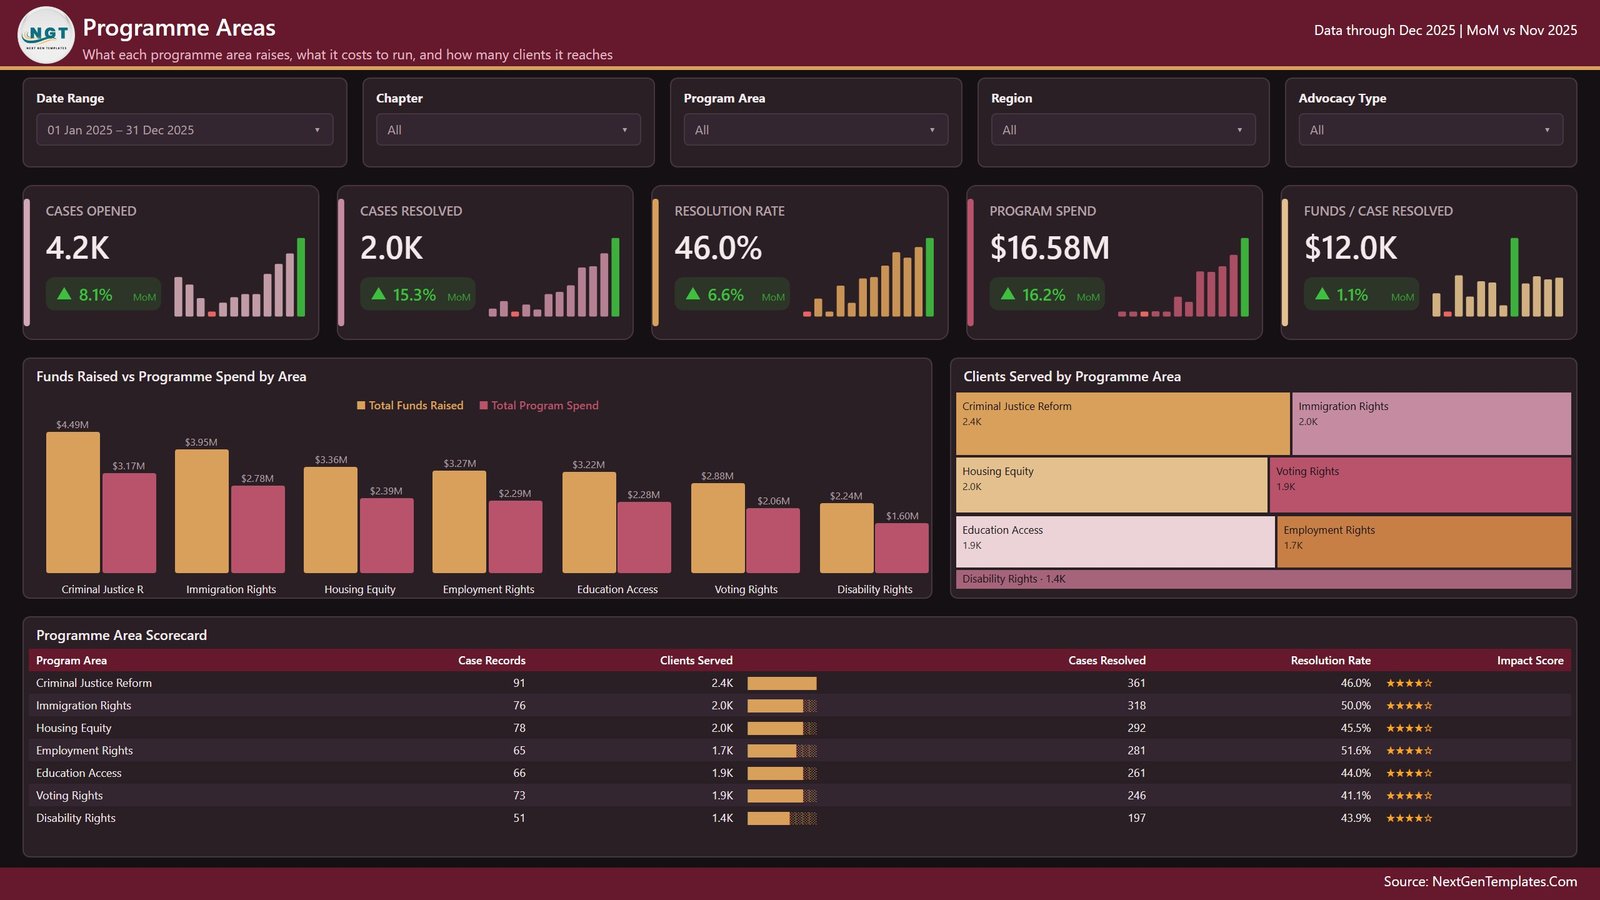The image size is (1600, 900).
Task: Select the Immigration Rights treemap tile
Action: [1432, 424]
